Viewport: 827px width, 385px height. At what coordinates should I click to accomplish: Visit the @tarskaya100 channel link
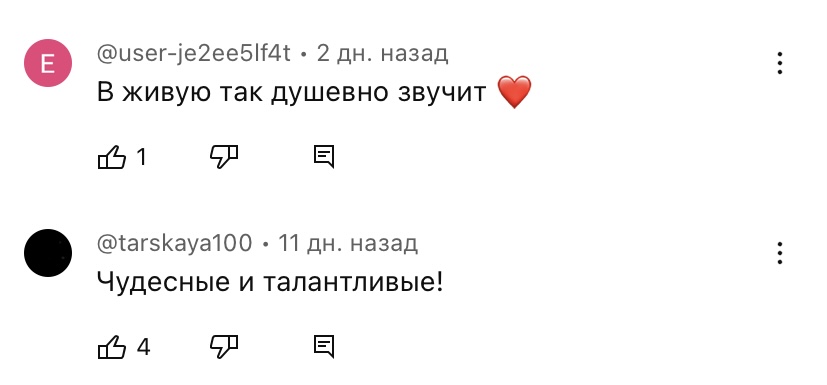pos(175,244)
